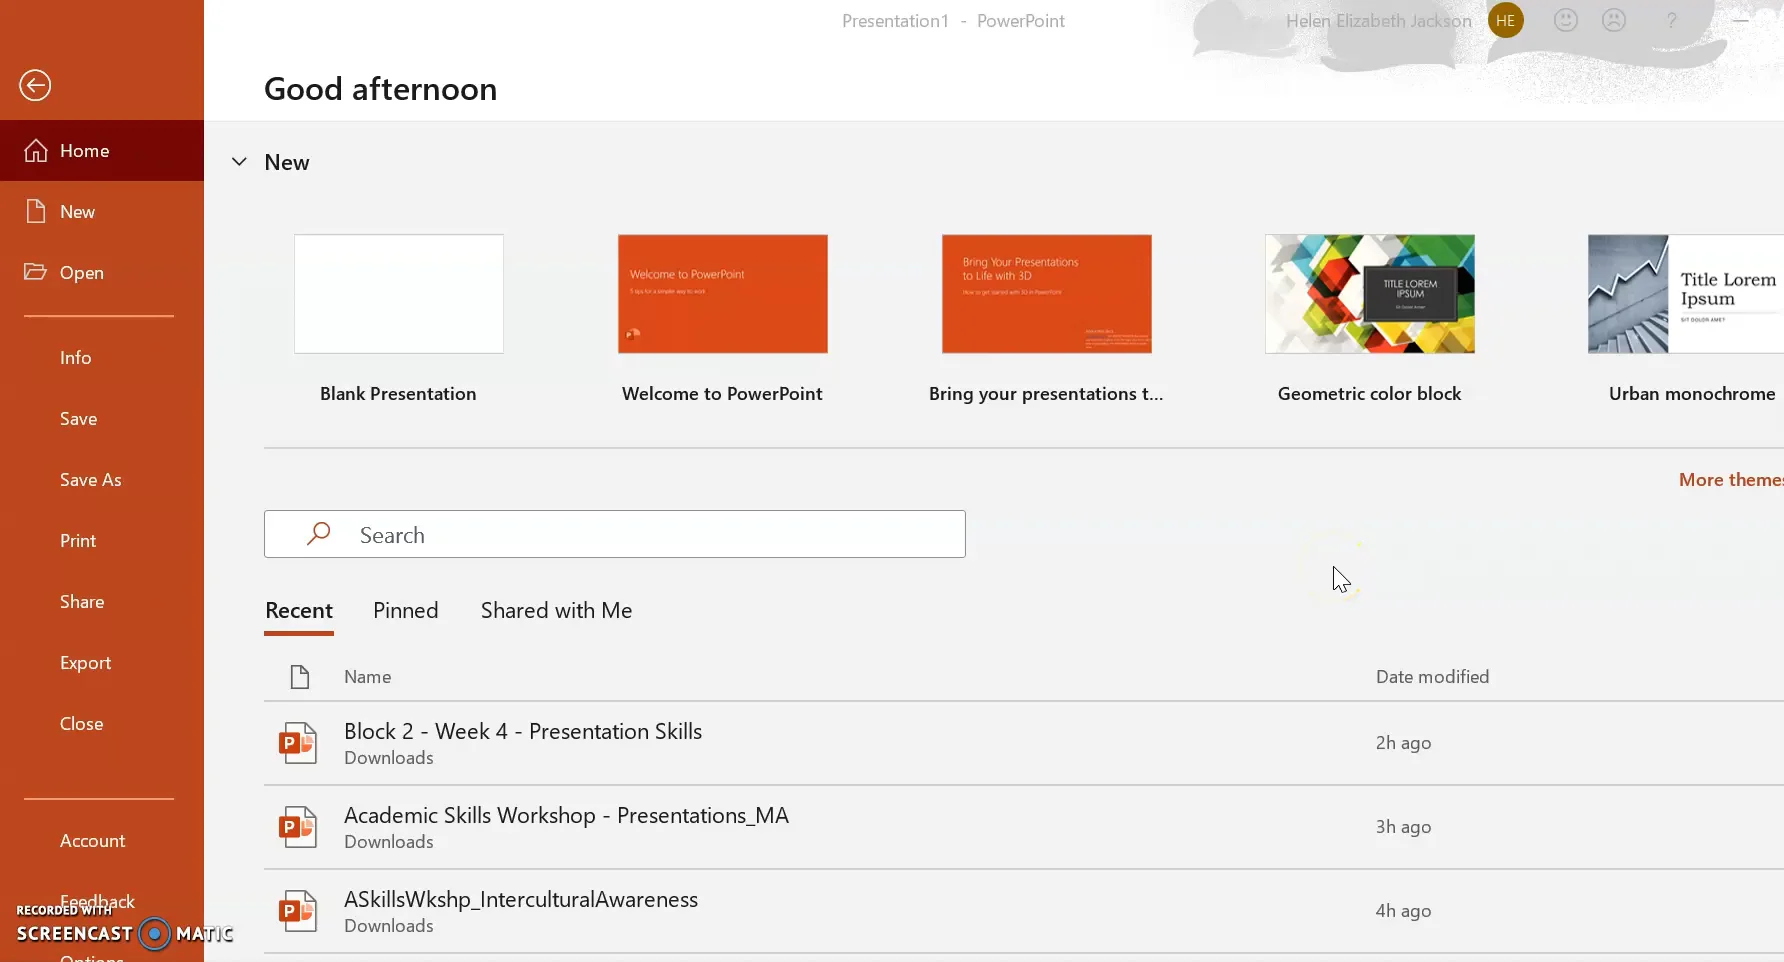Select the Geometric color block theme
Image resolution: width=1784 pixels, height=962 pixels.
tap(1370, 294)
